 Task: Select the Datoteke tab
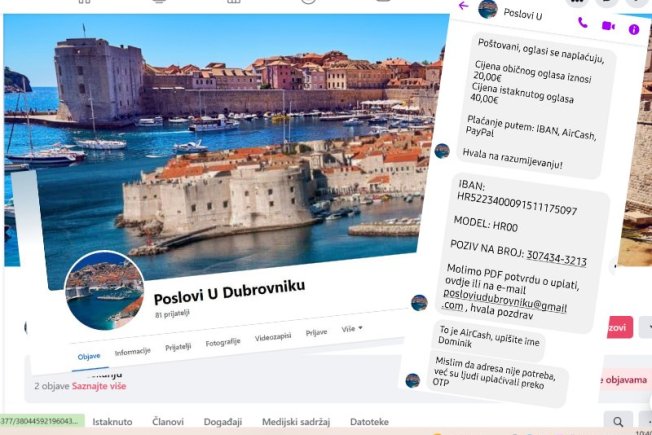click(x=369, y=422)
